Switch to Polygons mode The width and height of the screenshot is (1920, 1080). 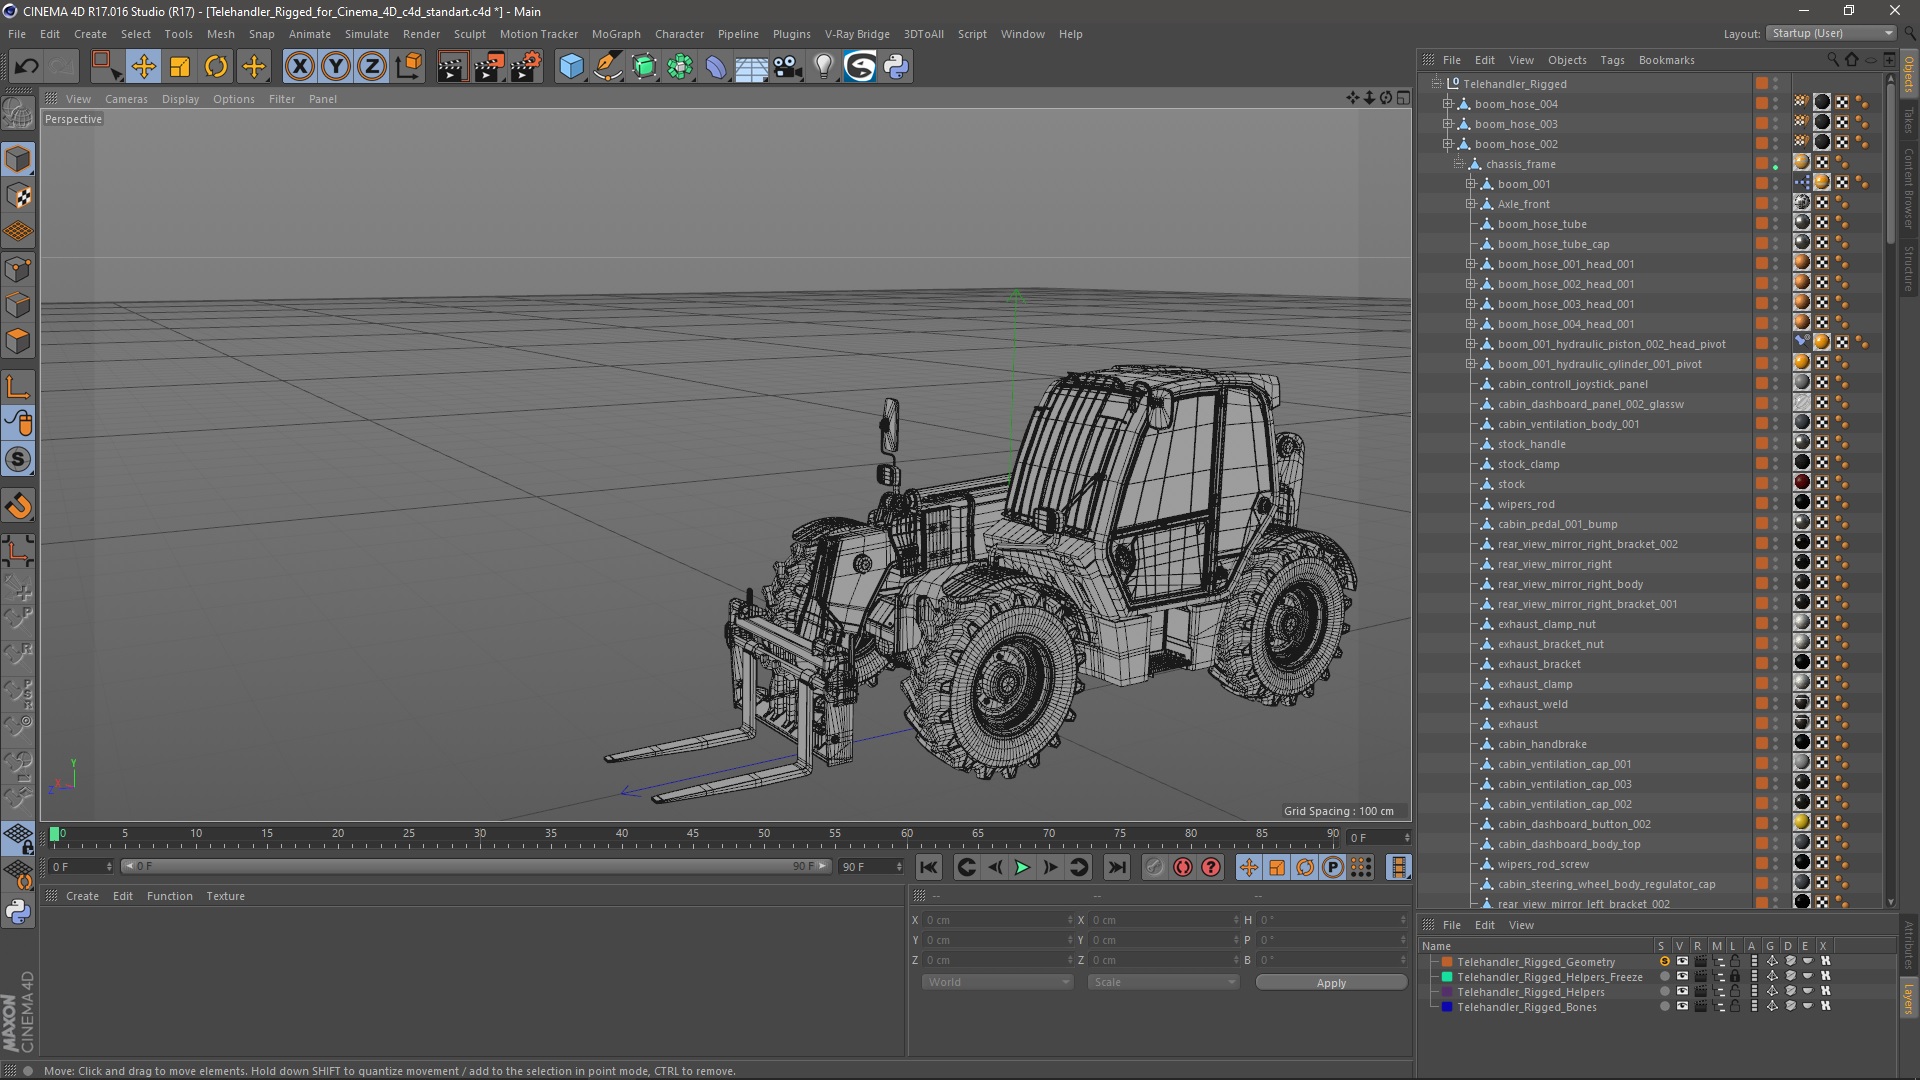tap(18, 341)
